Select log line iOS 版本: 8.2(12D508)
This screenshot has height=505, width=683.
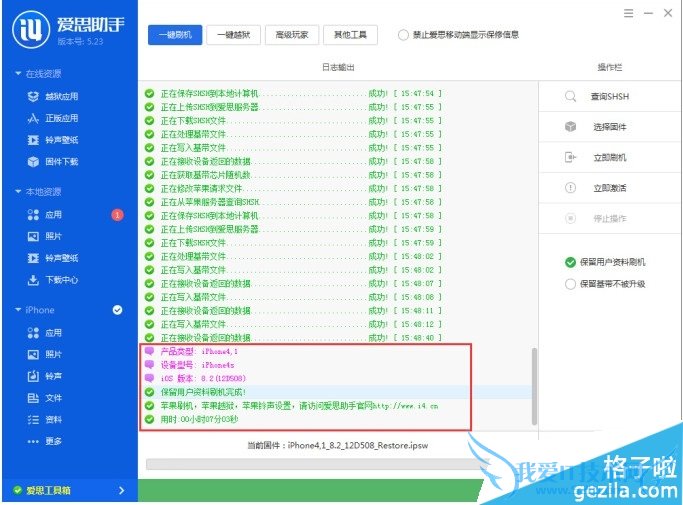[203, 378]
